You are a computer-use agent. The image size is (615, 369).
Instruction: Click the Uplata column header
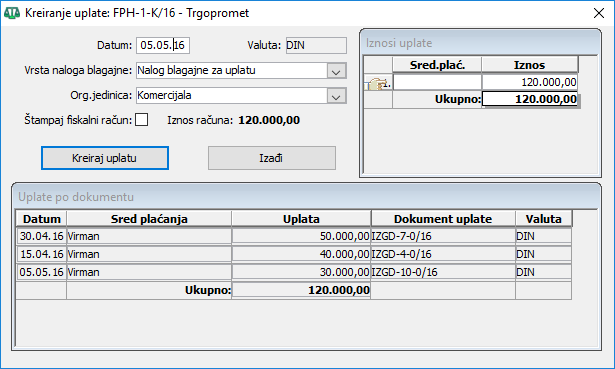coord(301,219)
